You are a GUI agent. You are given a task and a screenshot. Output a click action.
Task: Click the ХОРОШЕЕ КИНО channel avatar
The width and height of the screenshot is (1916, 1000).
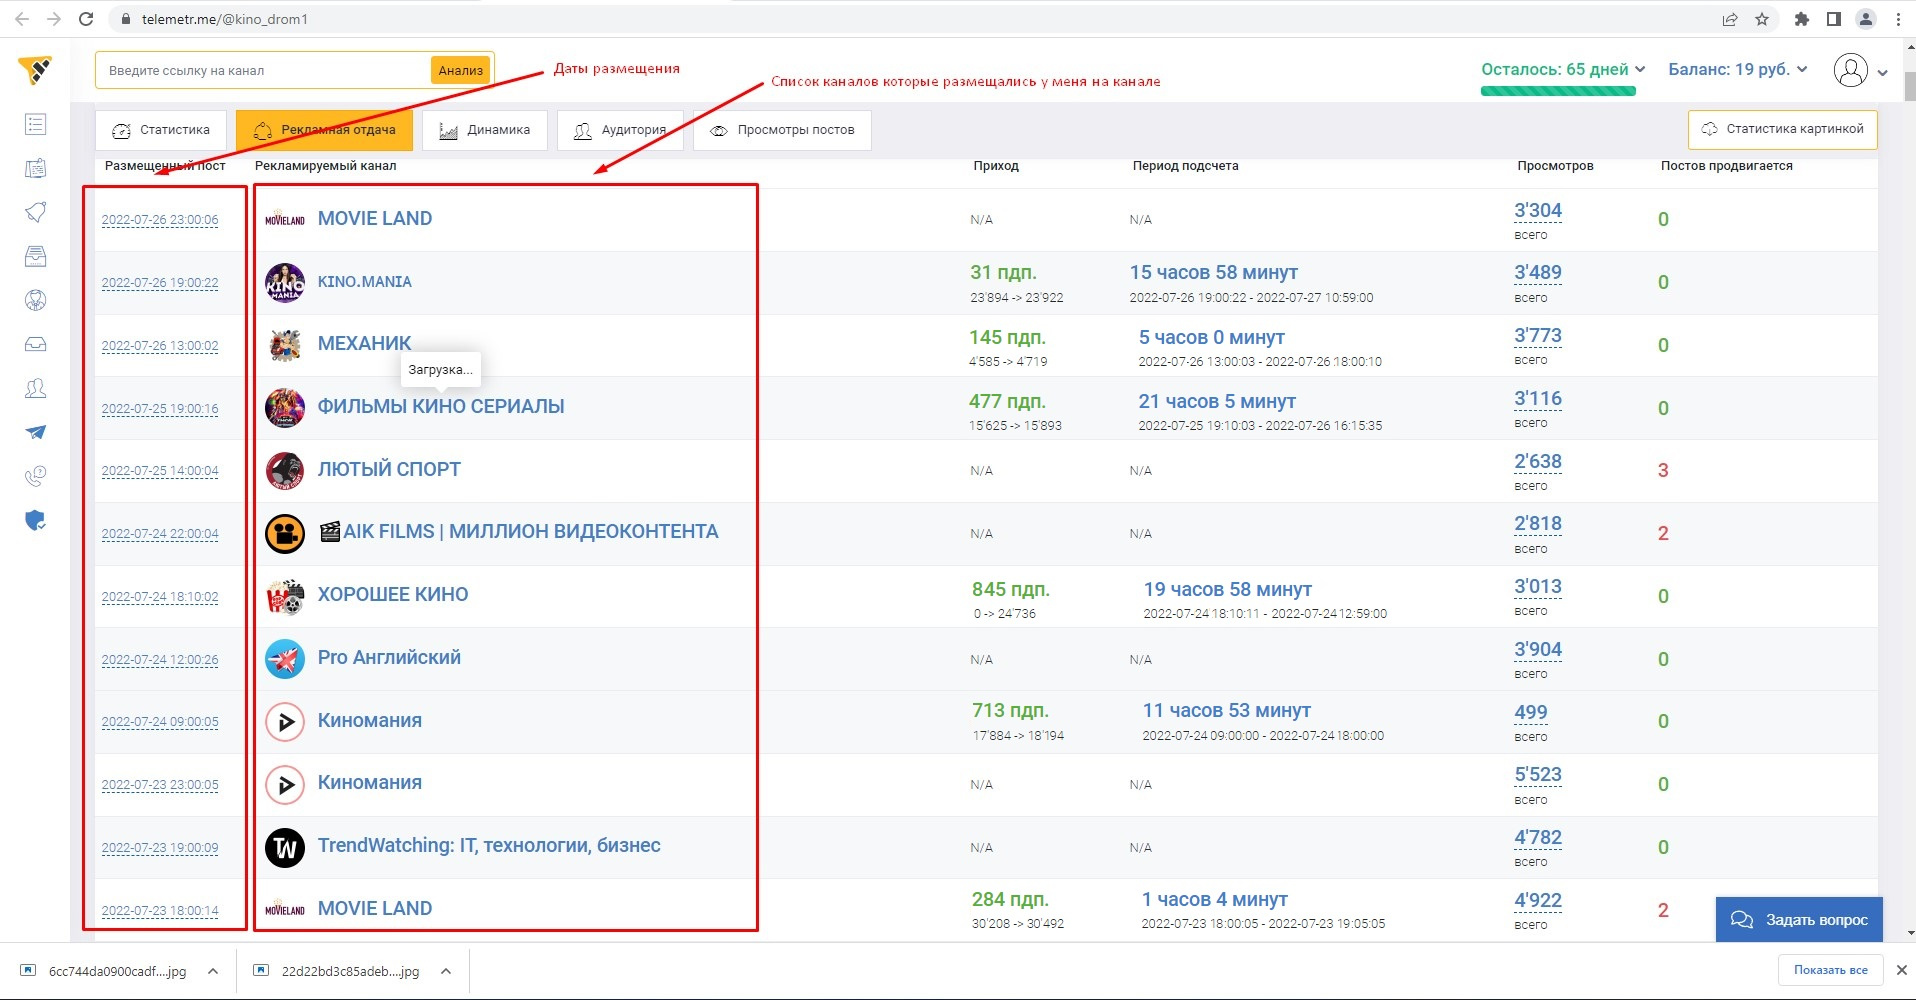click(x=285, y=596)
